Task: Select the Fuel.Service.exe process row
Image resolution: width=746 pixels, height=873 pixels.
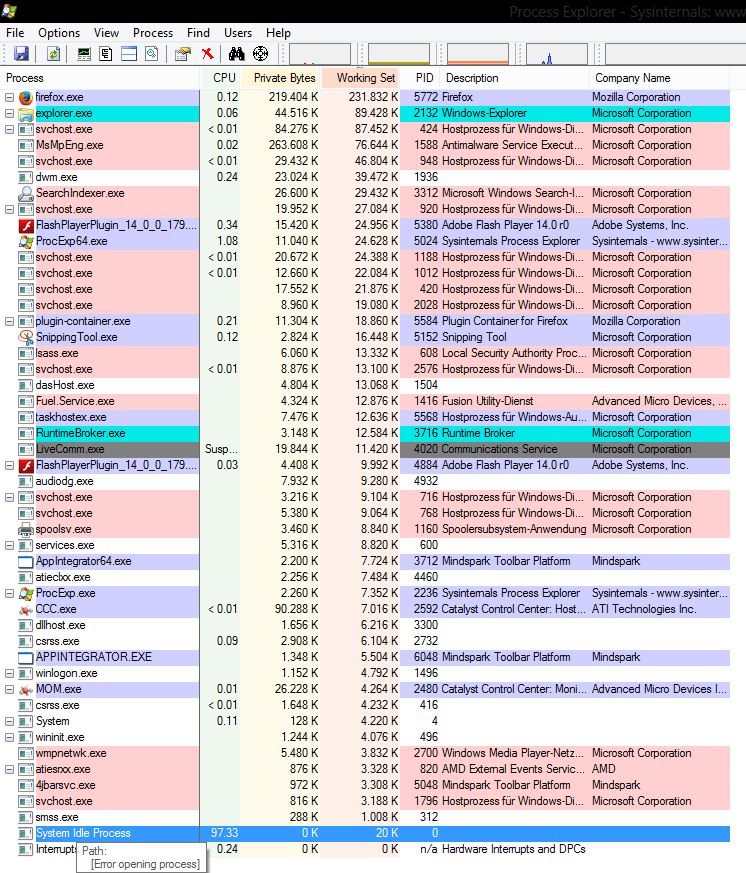Action: [x=365, y=401]
